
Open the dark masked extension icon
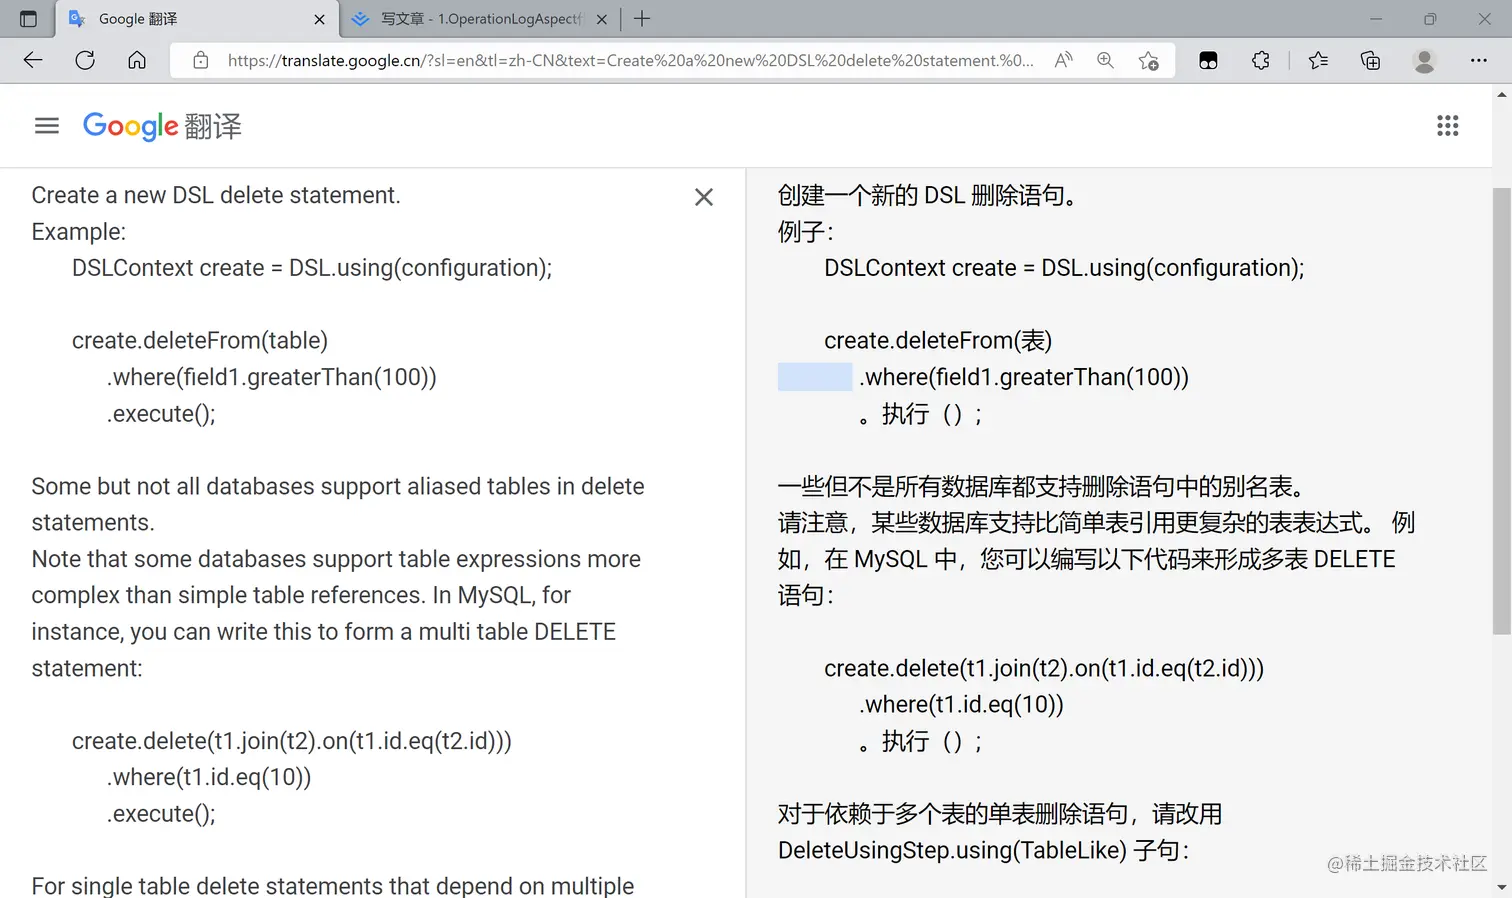[x=1209, y=60]
